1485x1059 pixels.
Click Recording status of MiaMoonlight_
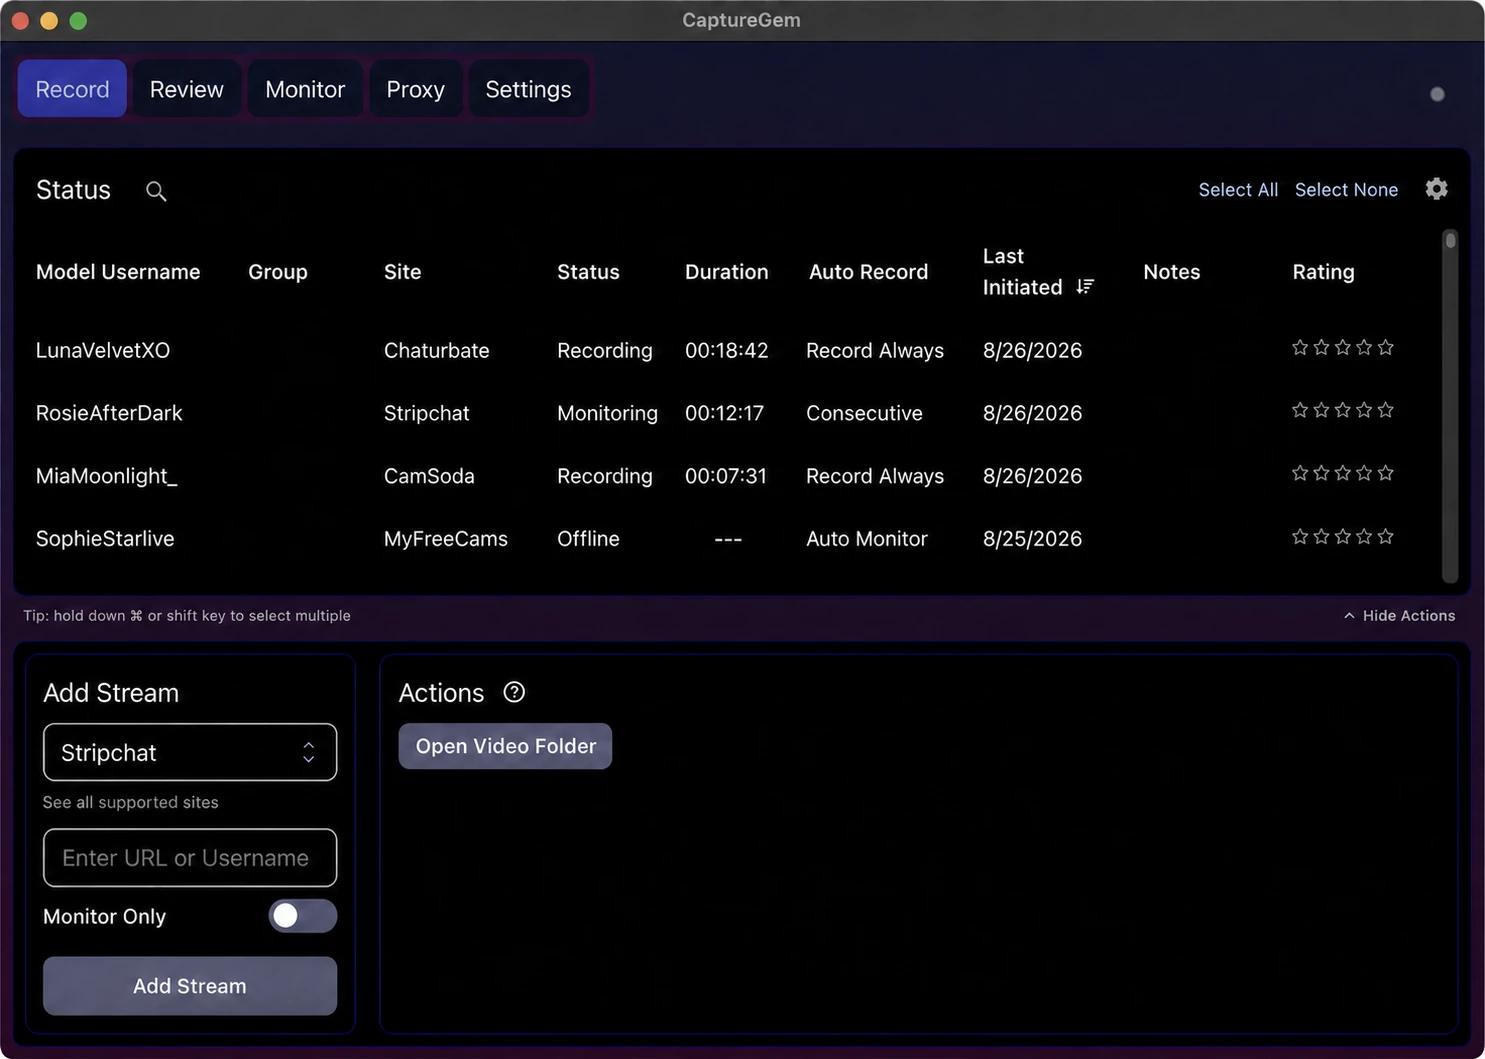pos(604,476)
